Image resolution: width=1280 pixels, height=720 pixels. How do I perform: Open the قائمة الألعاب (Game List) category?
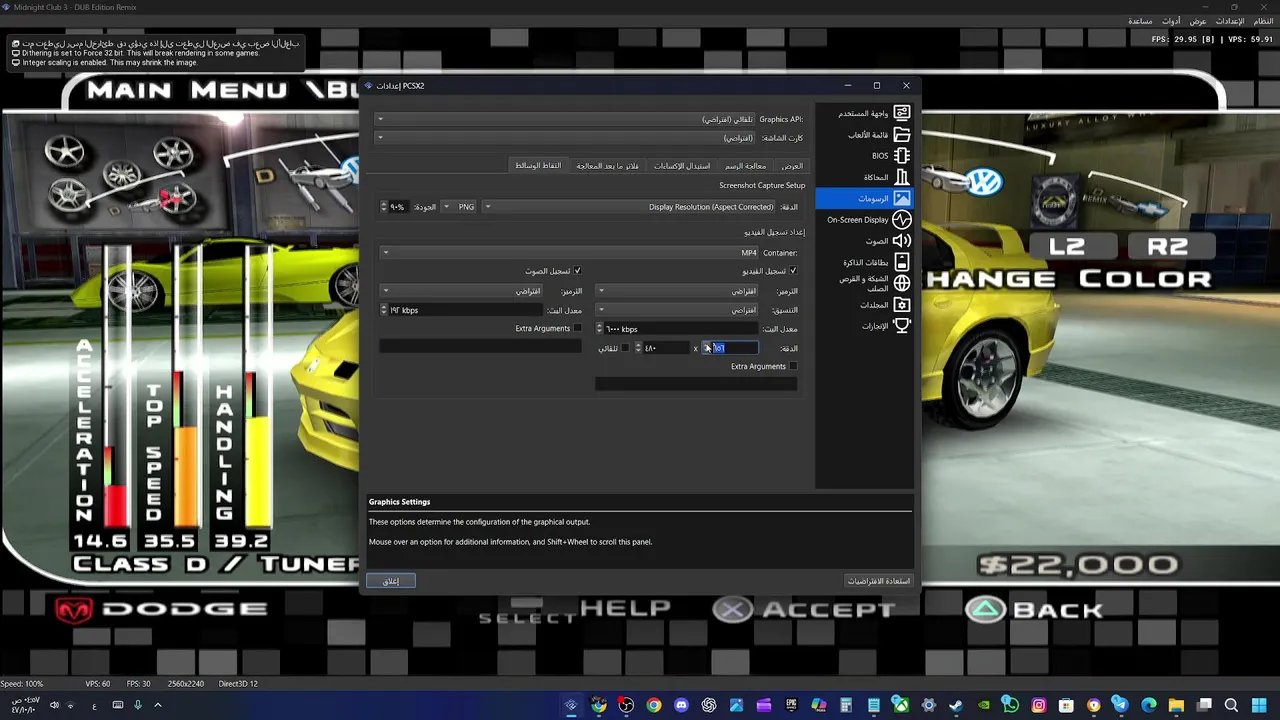(866, 134)
